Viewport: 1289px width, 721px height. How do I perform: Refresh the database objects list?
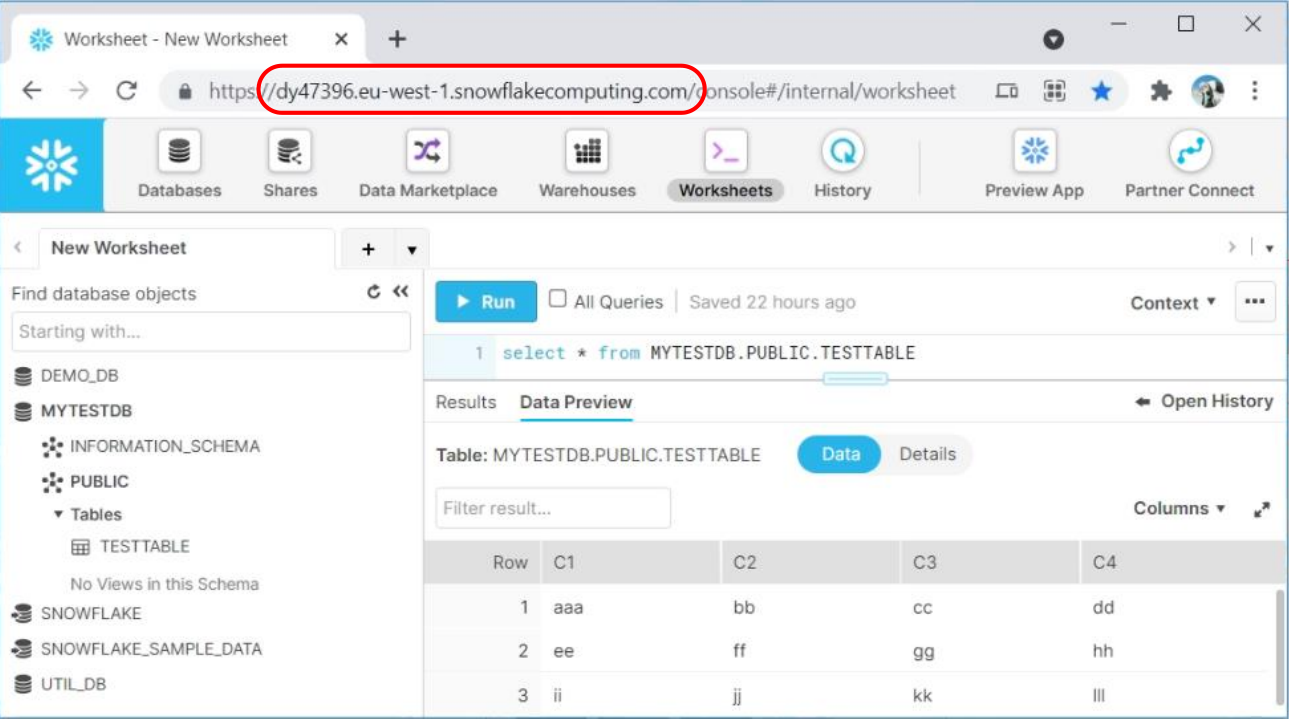[x=374, y=292]
